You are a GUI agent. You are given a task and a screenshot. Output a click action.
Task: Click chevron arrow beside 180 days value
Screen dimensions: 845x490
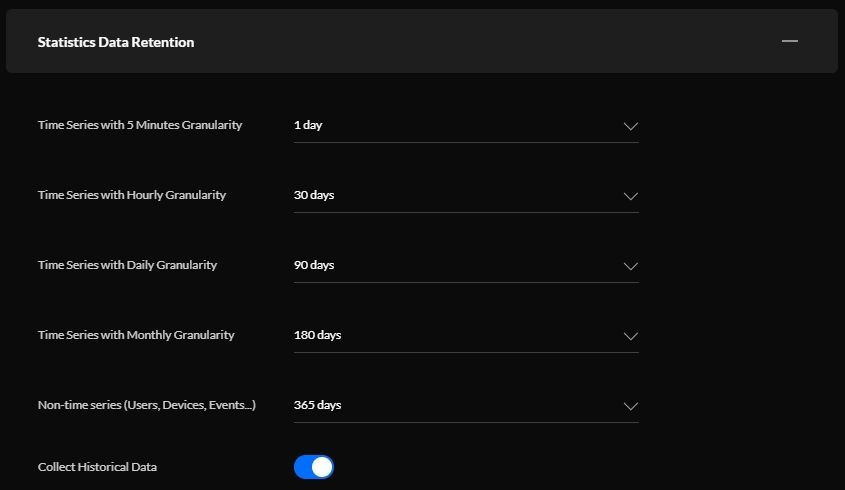click(630, 336)
